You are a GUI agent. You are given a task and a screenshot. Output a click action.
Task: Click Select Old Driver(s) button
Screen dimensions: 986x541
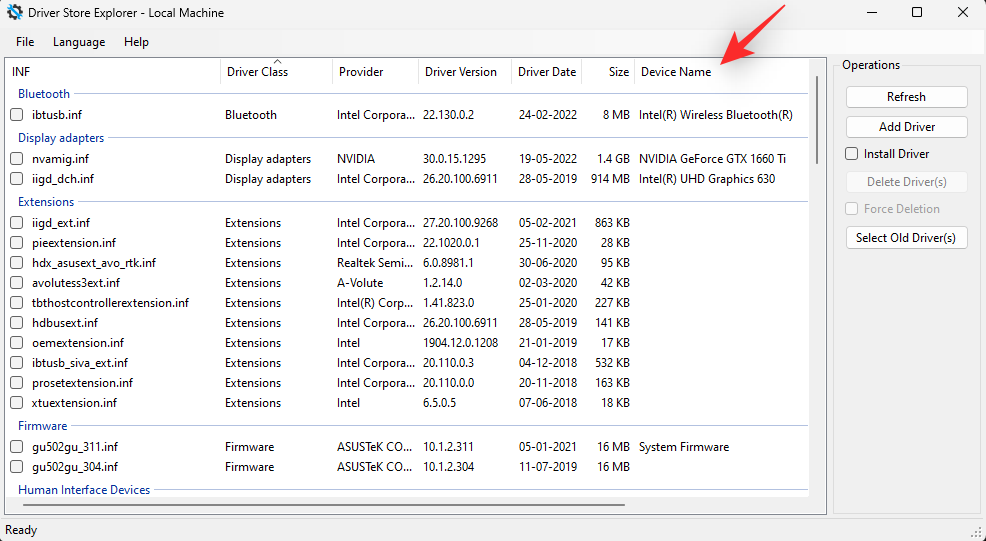pyautogui.click(x=906, y=237)
